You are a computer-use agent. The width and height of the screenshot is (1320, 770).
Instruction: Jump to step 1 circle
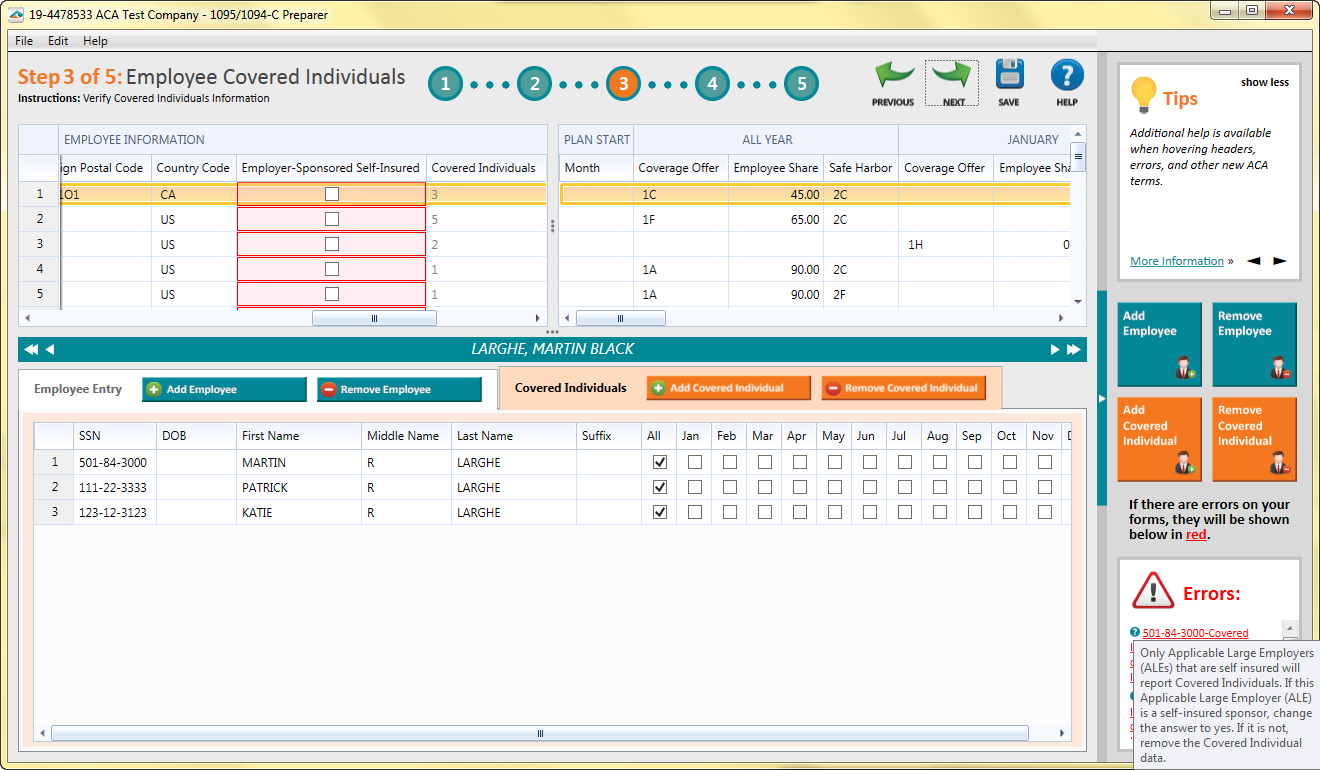click(x=446, y=84)
